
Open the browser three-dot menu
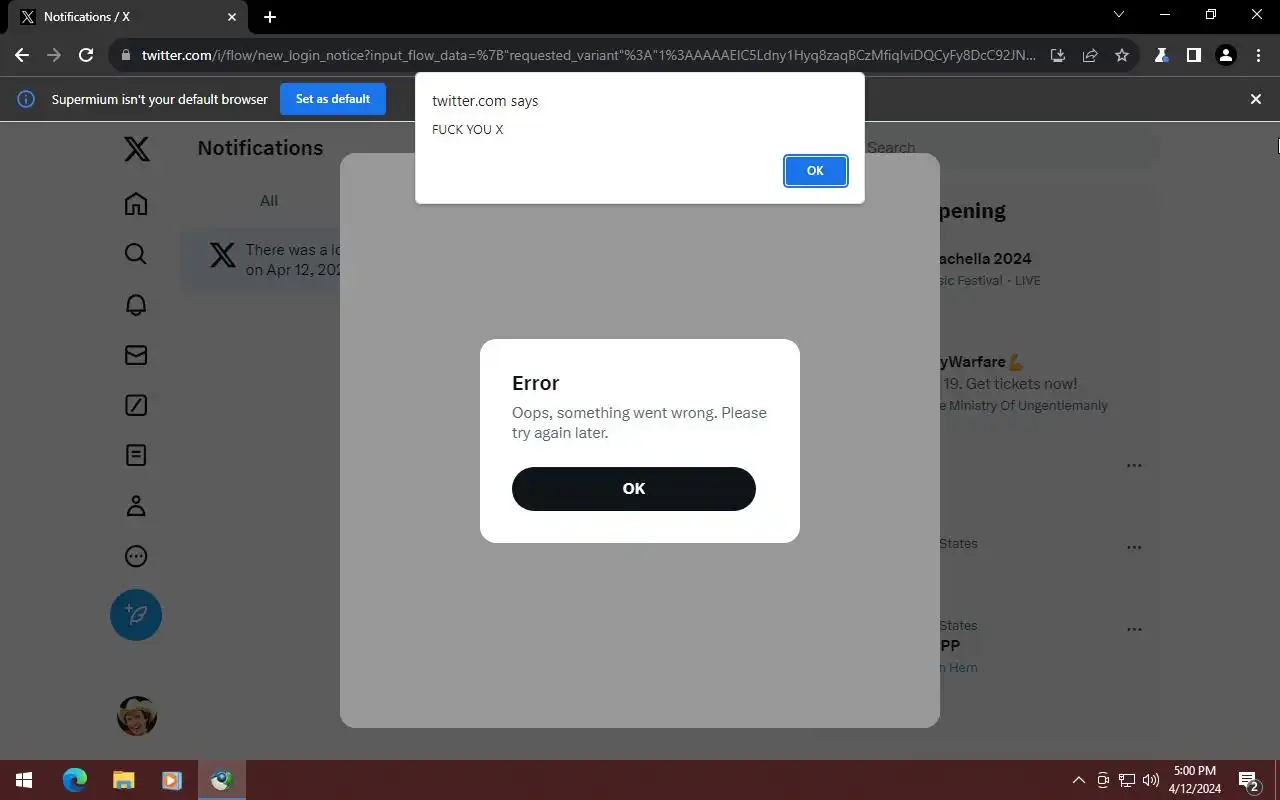click(x=1258, y=56)
